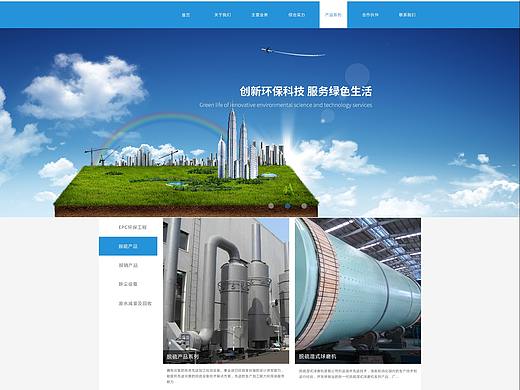Open the 关于我们 nav item

point(223,15)
